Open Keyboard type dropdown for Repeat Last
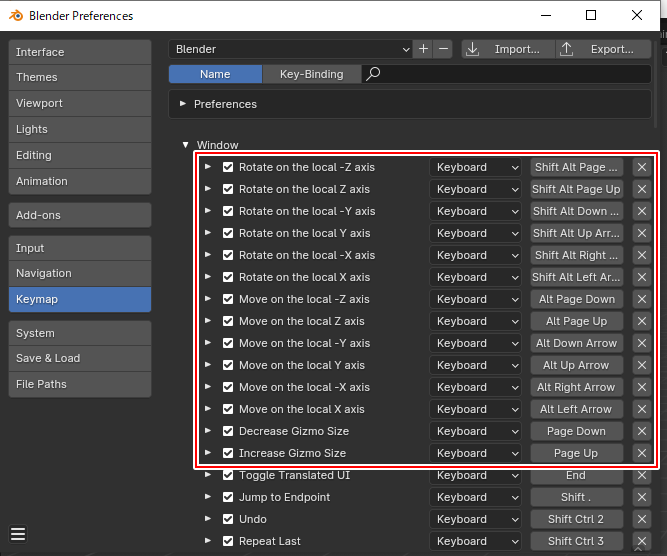 tap(475, 541)
